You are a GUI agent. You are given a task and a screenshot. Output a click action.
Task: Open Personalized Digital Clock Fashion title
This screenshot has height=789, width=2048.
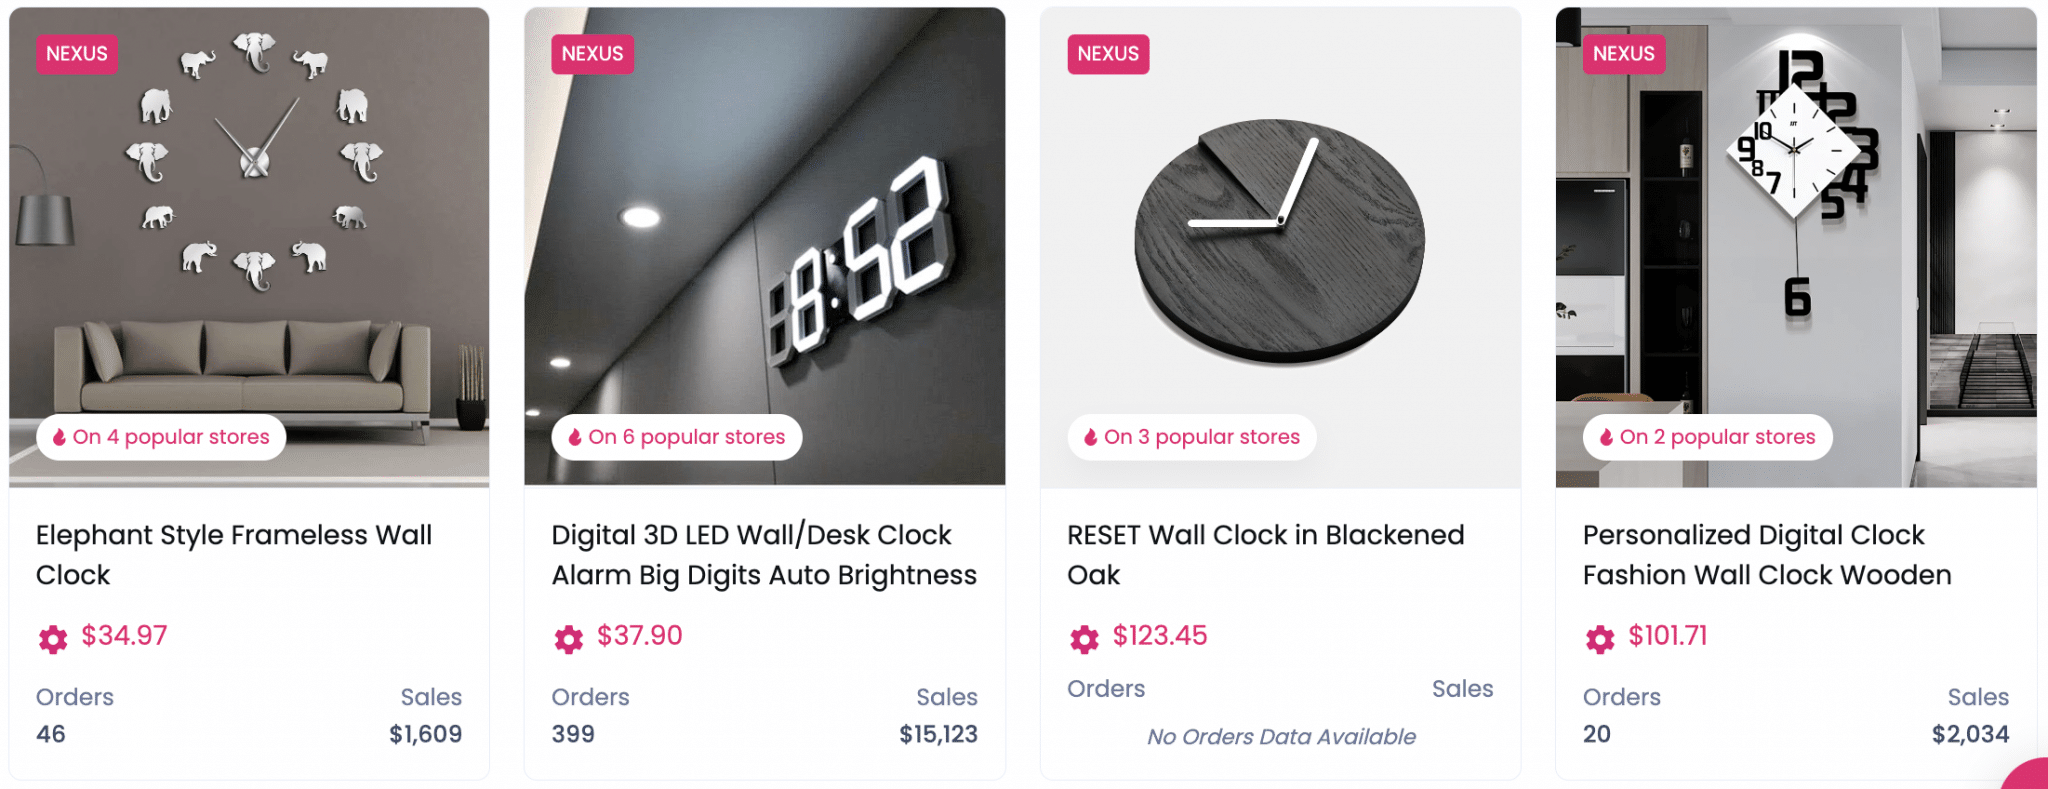1767,555
